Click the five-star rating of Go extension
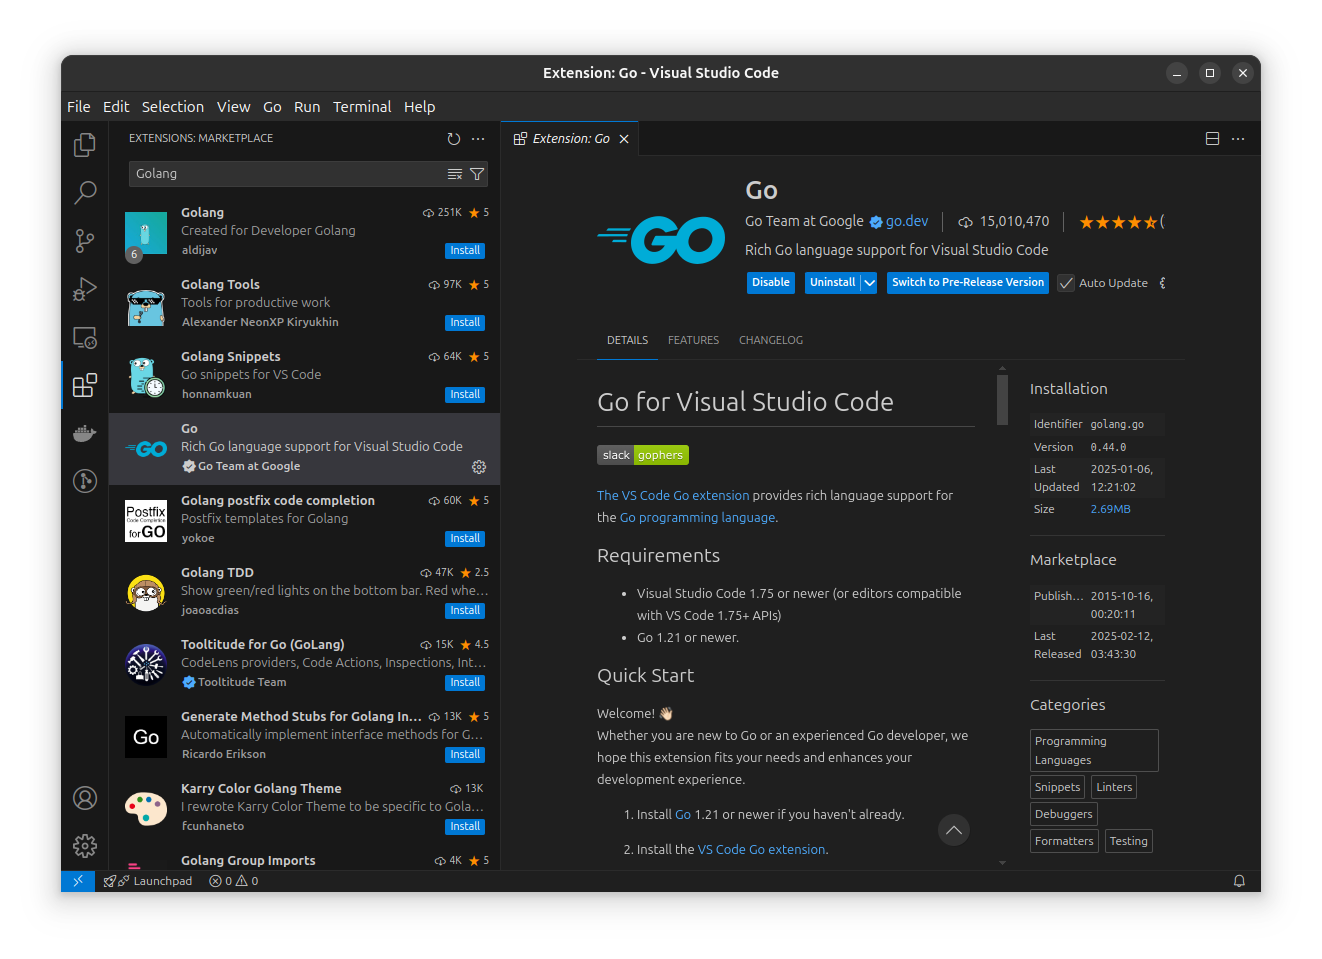This screenshot has width=1322, height=959. click(1118, 222)
